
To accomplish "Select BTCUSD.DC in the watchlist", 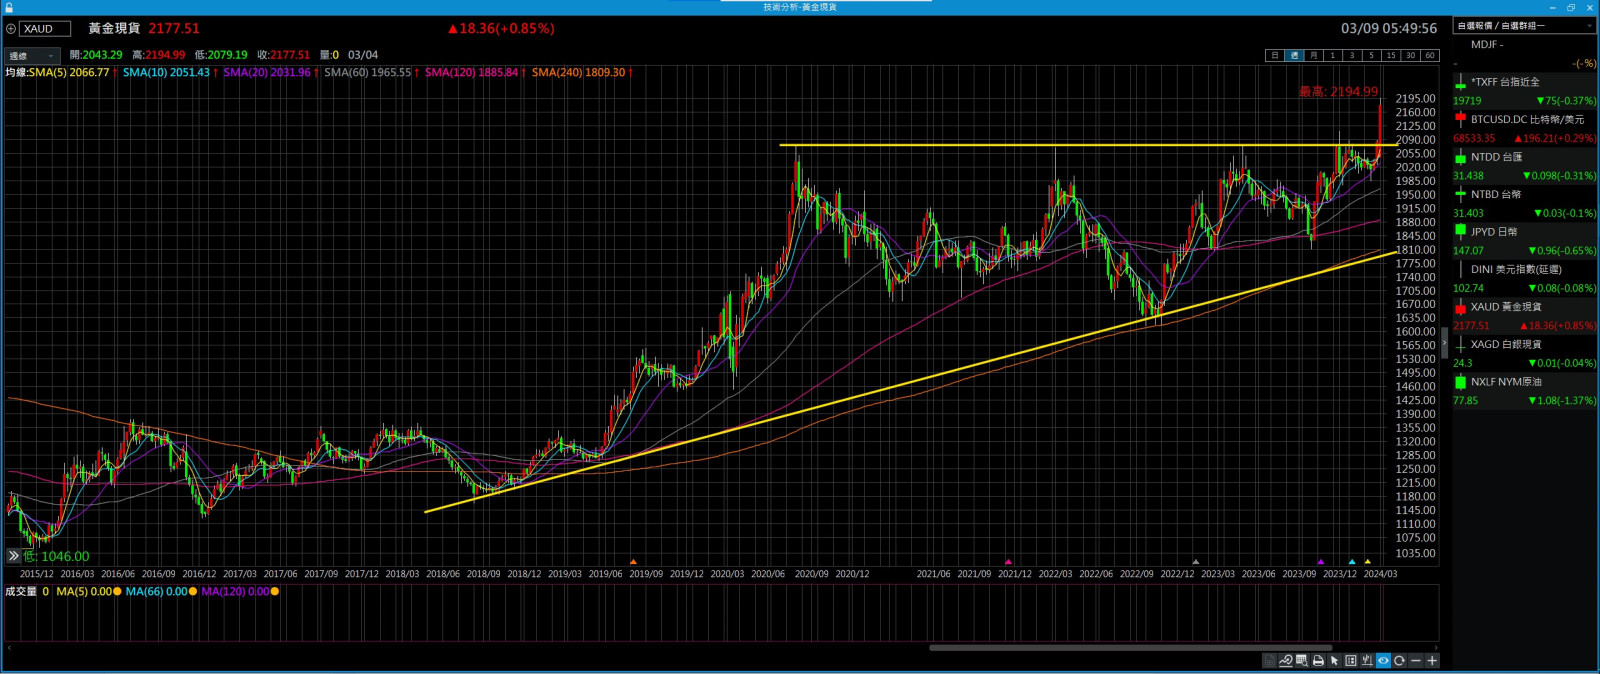I will [x=1524, y=119].
